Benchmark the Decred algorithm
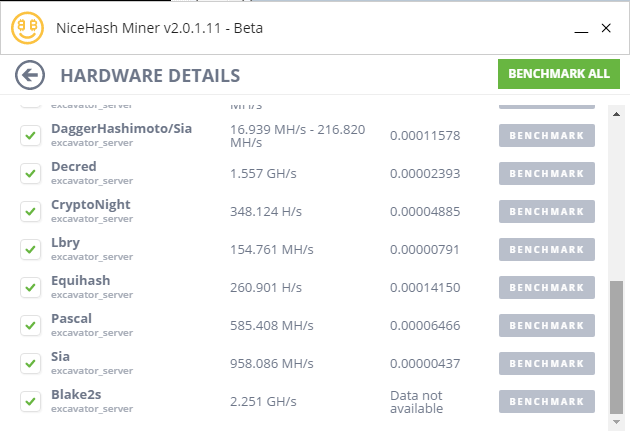Viewport: 630px width, 442px height. 547,174
